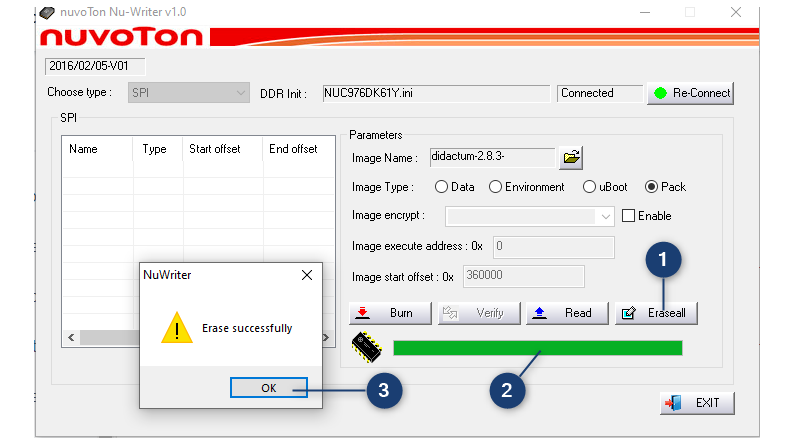This screenshot has height=440, width=800.
Task: Click the Re-Connect button
Action: point(690,93)
